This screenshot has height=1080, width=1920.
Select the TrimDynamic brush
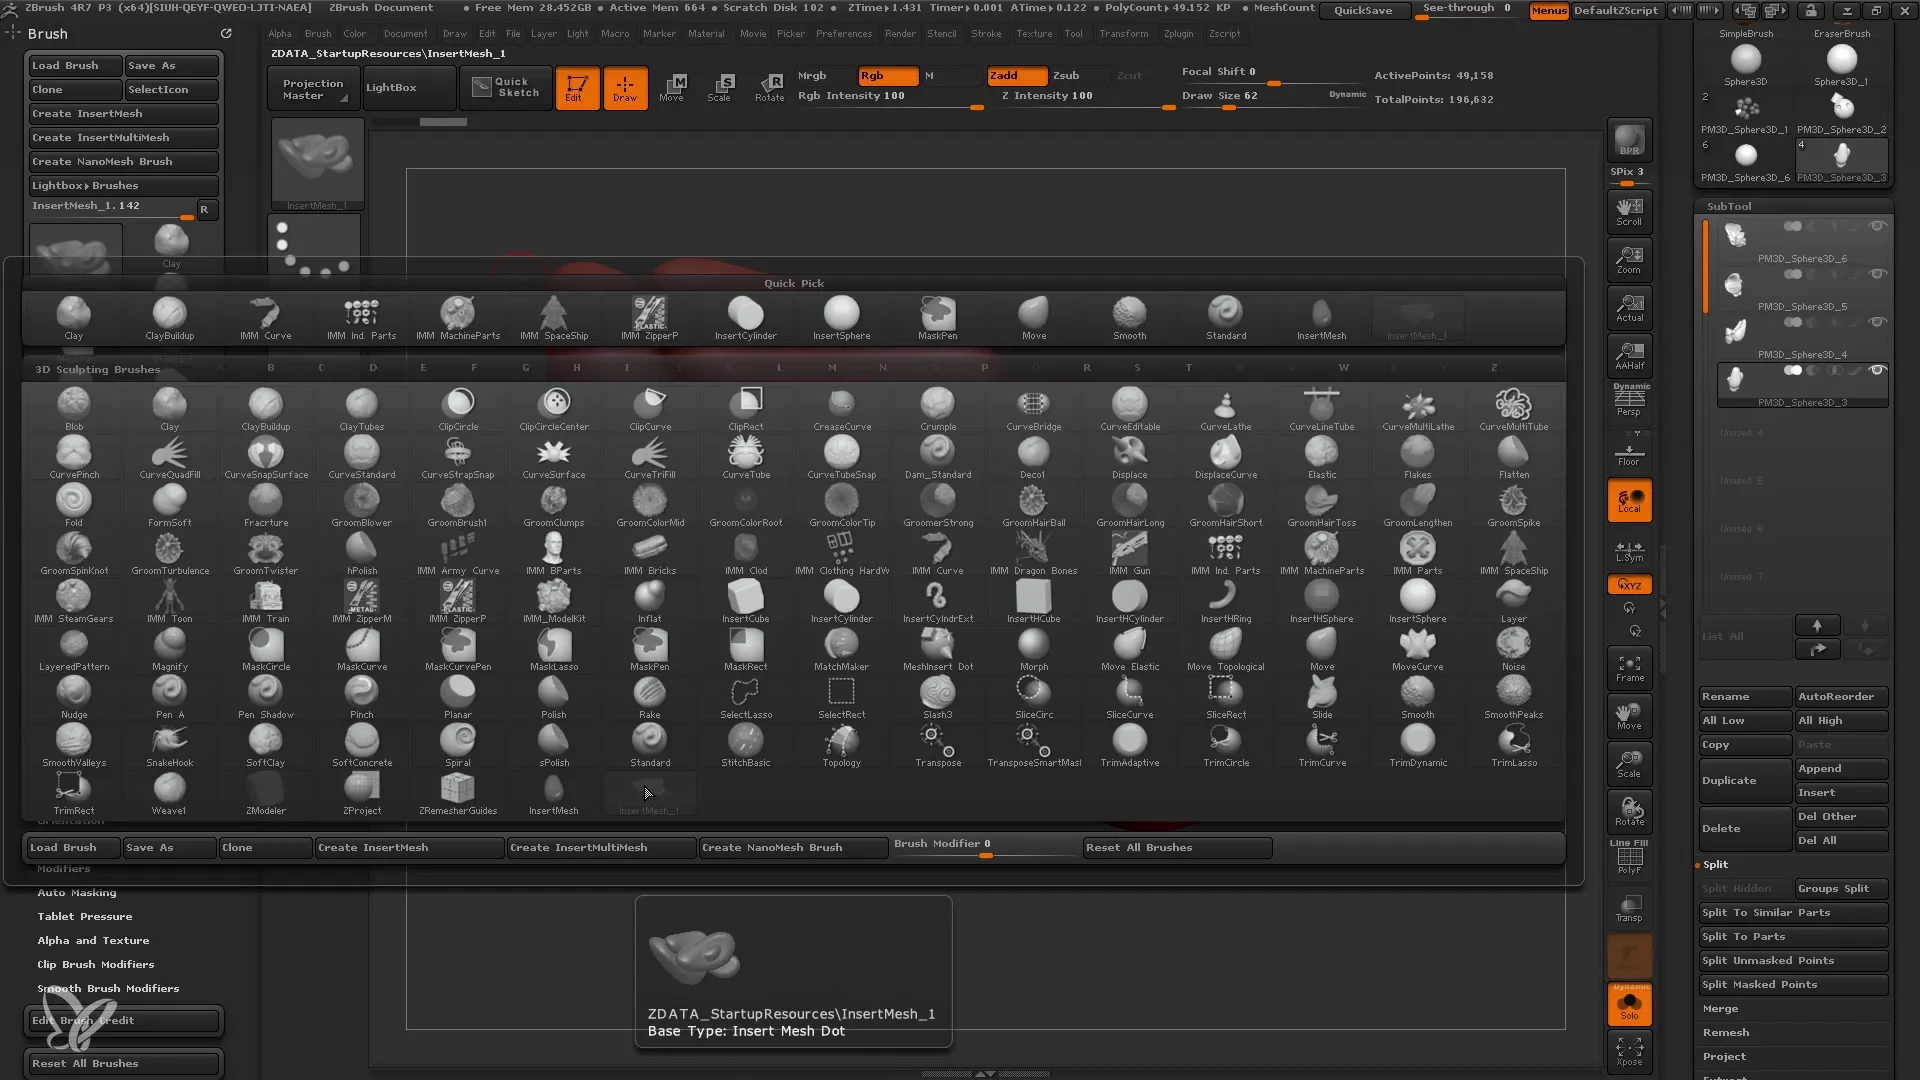click(1417, 745)
